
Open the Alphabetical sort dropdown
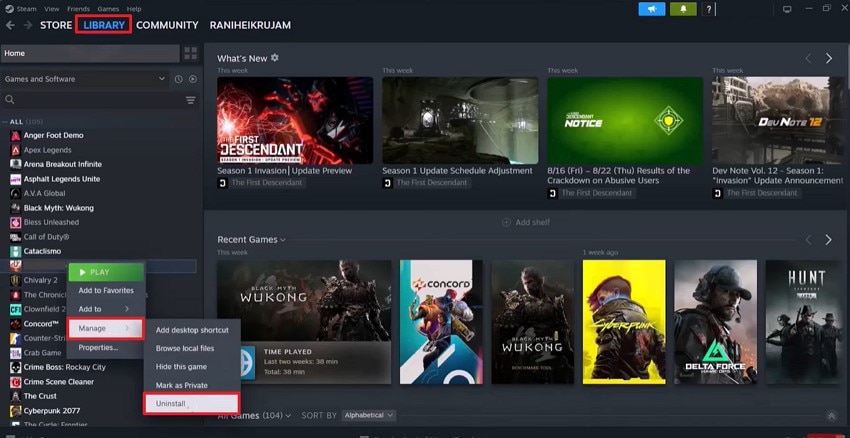pos(369,416)
